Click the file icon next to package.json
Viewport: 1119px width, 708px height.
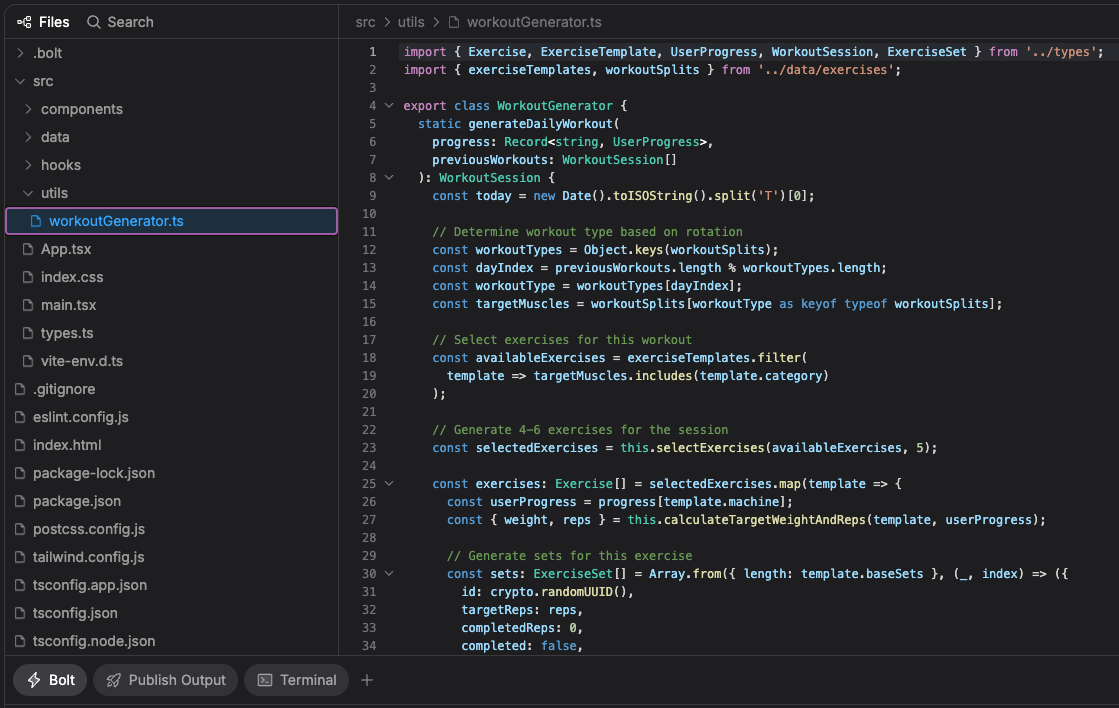coord(21,501)
